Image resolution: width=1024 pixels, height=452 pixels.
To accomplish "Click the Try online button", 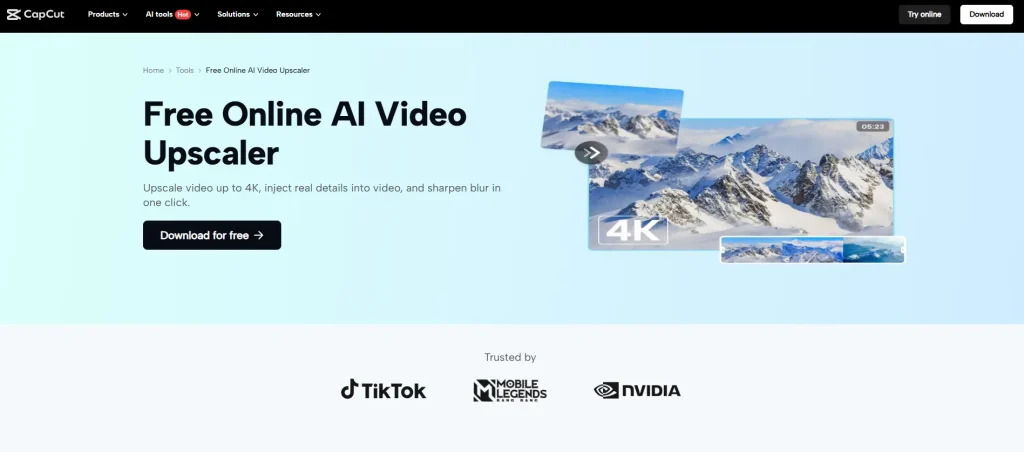I will [924, 14].
